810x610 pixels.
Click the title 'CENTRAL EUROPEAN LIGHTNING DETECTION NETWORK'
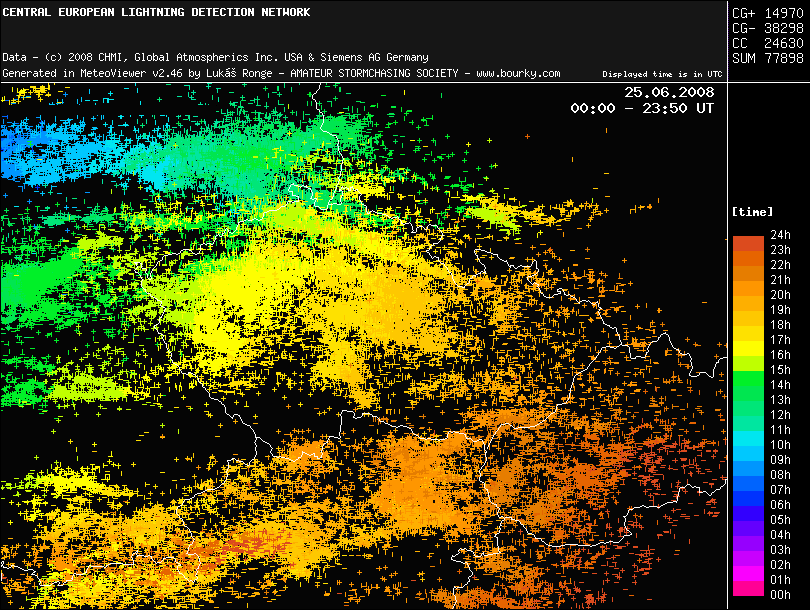[156, 12]
